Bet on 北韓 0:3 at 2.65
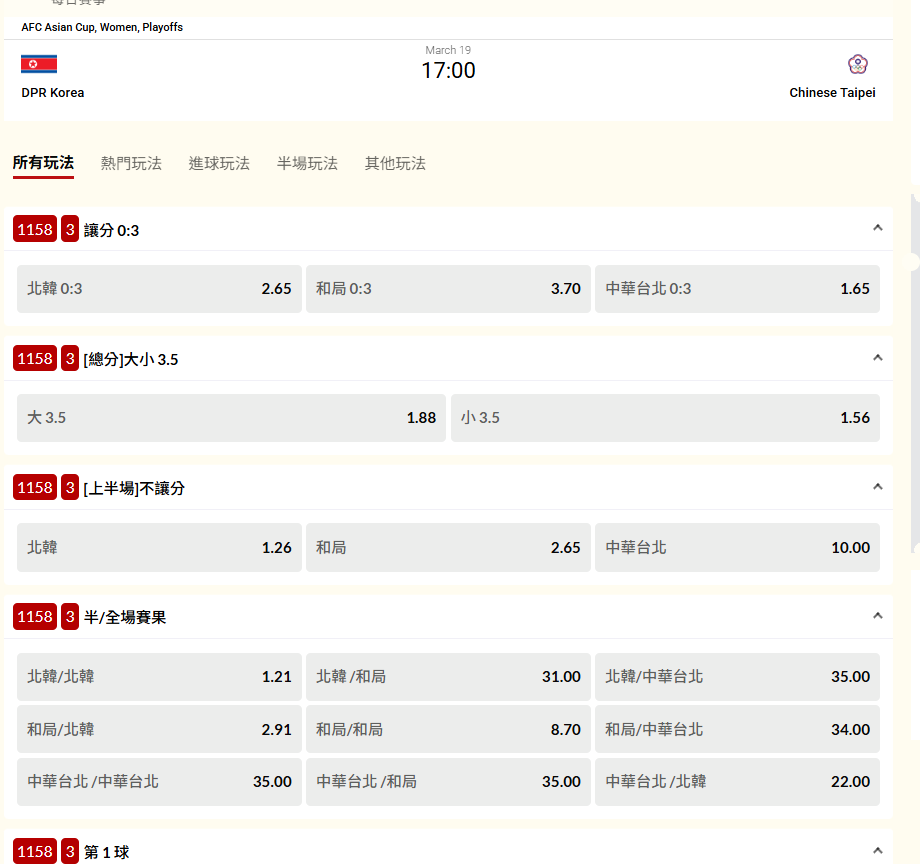 (x=159, y=289)
